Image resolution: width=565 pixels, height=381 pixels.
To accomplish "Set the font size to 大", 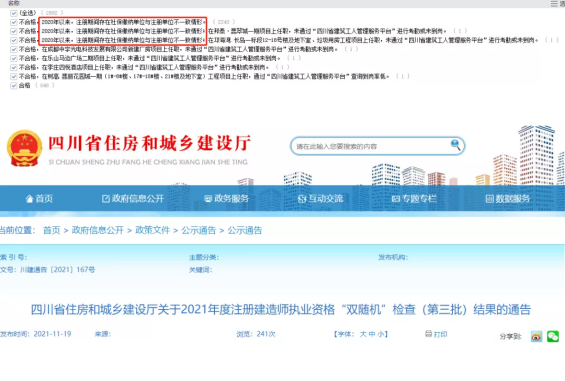I will pos(362,334).
